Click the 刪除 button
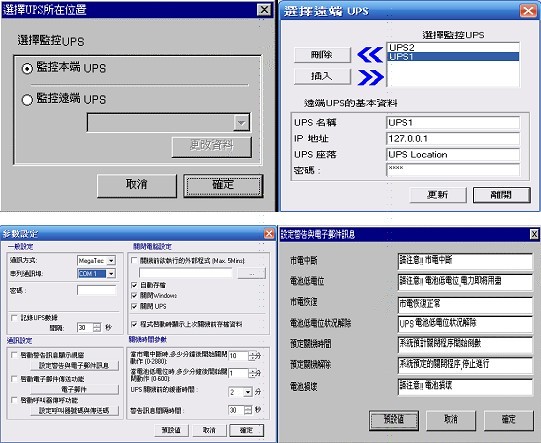The width and height of the screenshot is (541, 443). tap(322, 55)
